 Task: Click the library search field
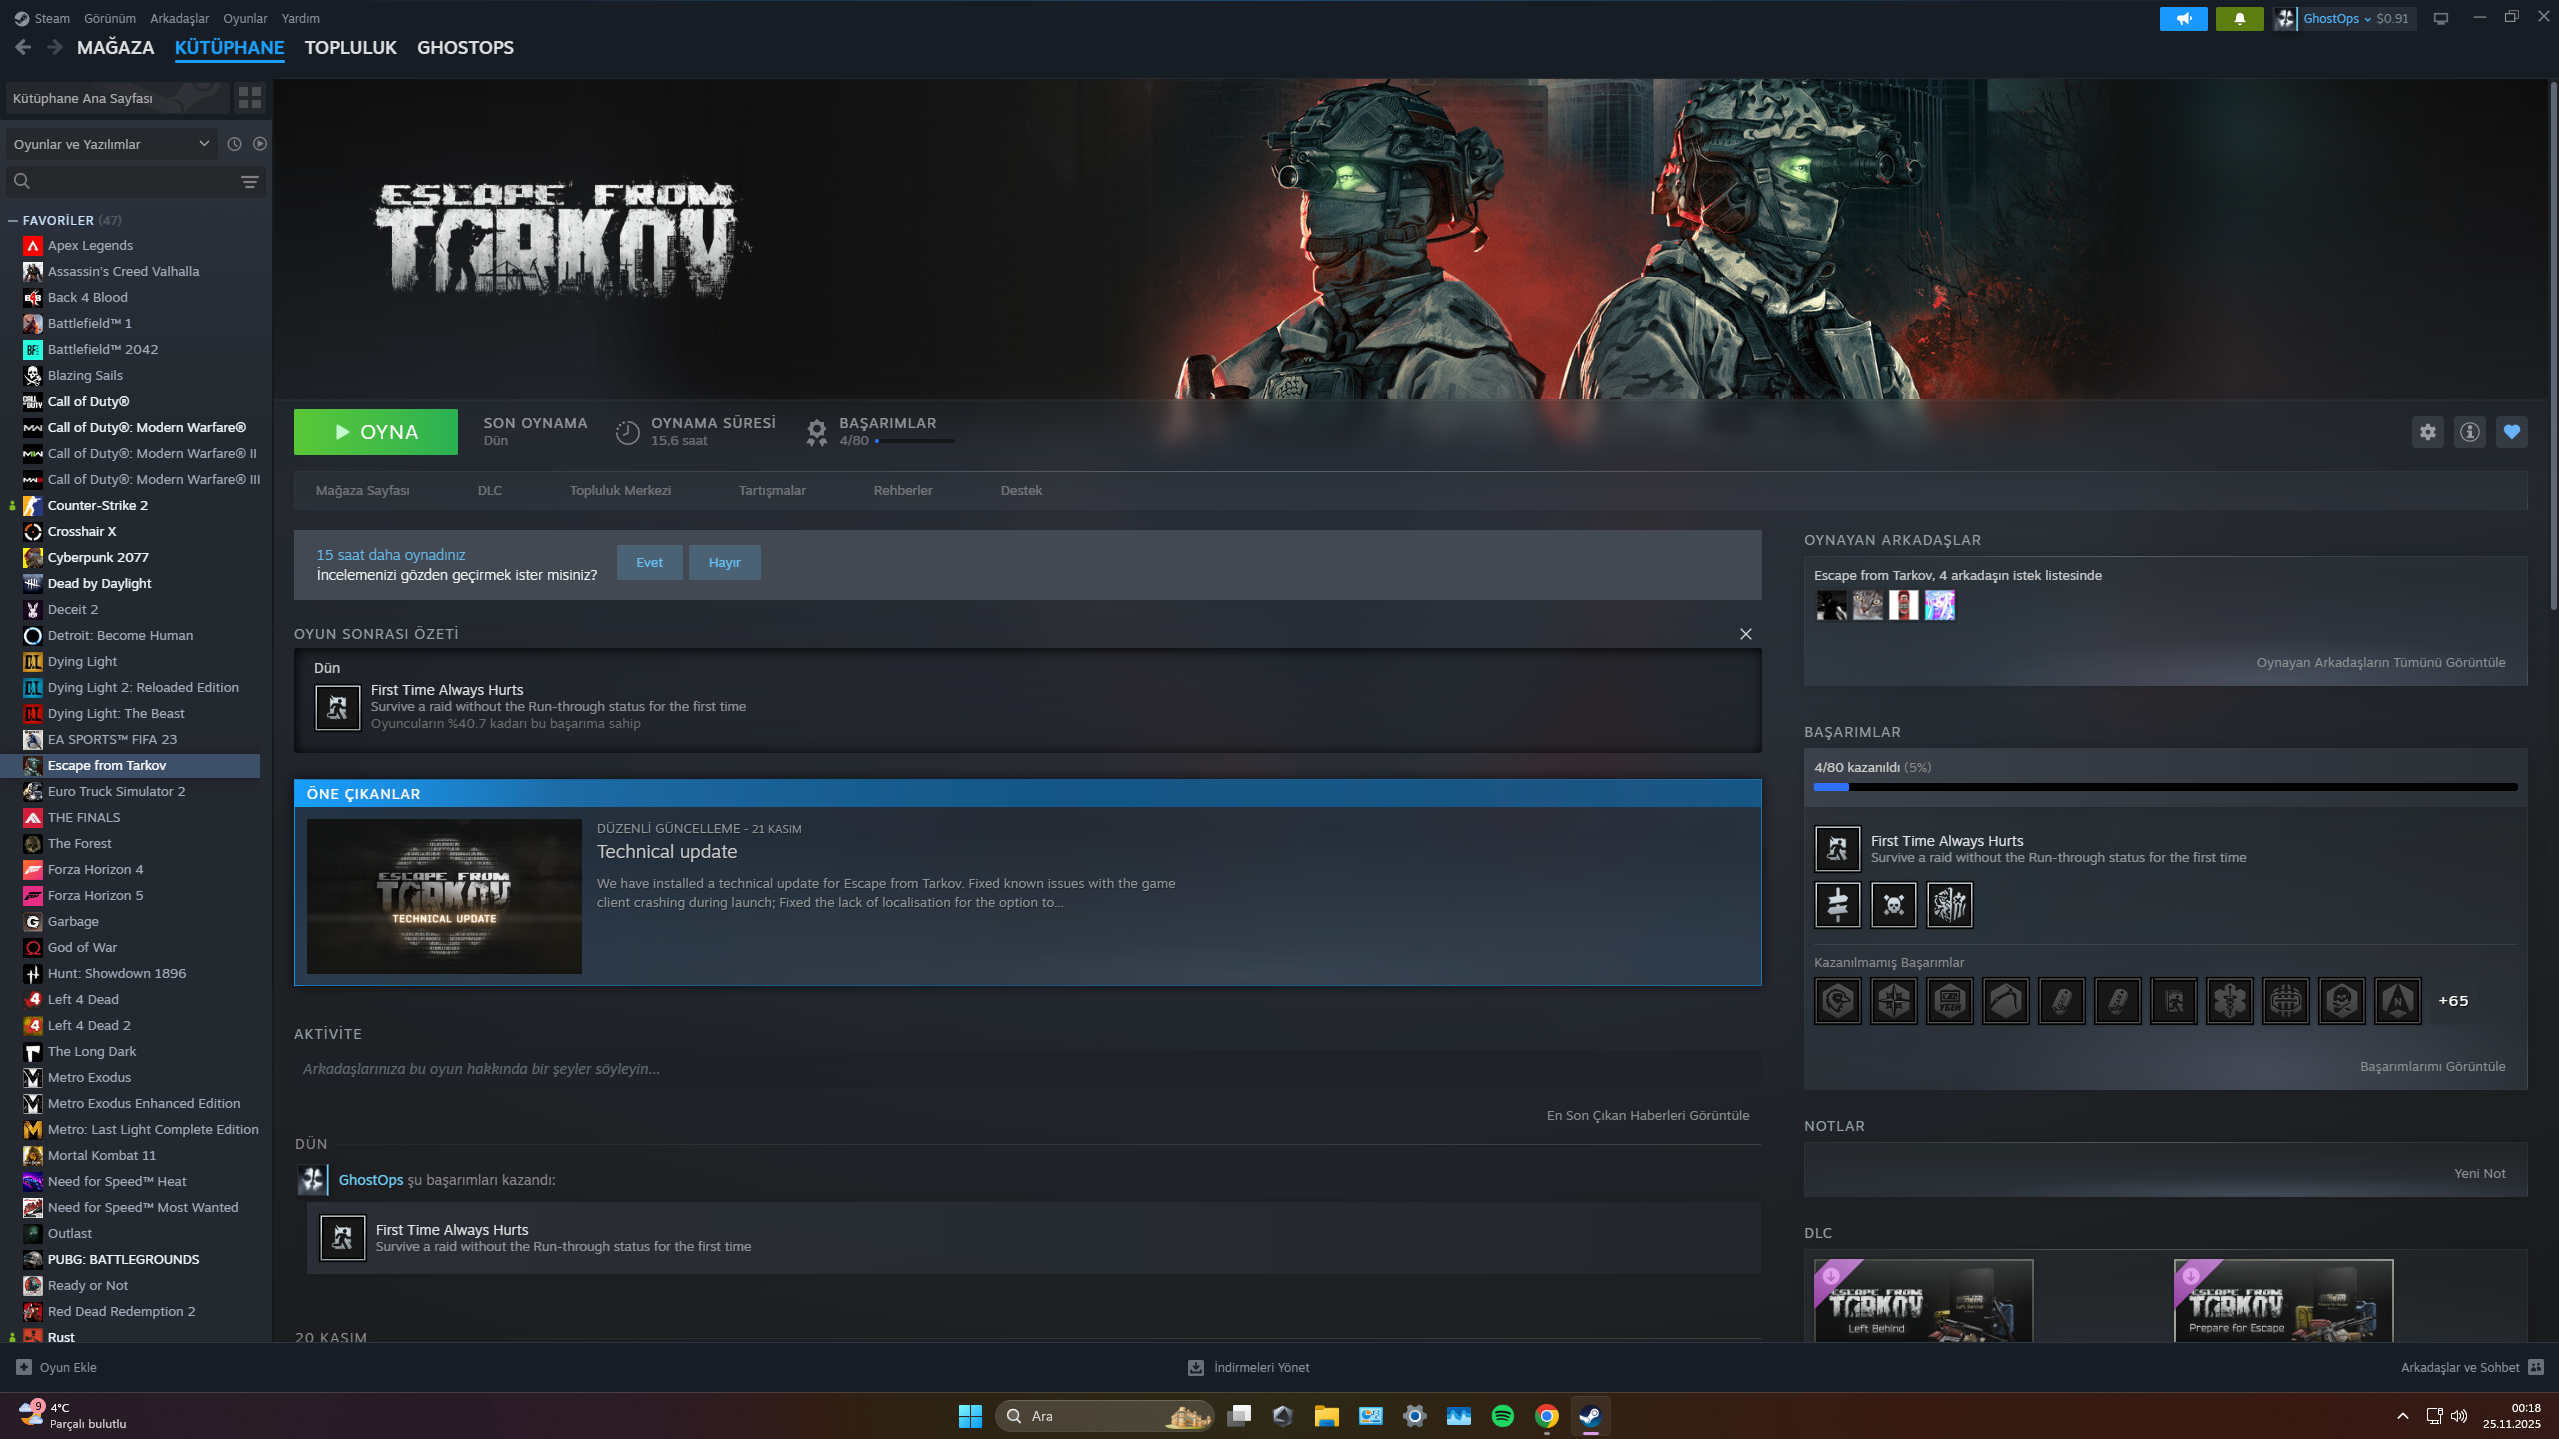(120, 181)
